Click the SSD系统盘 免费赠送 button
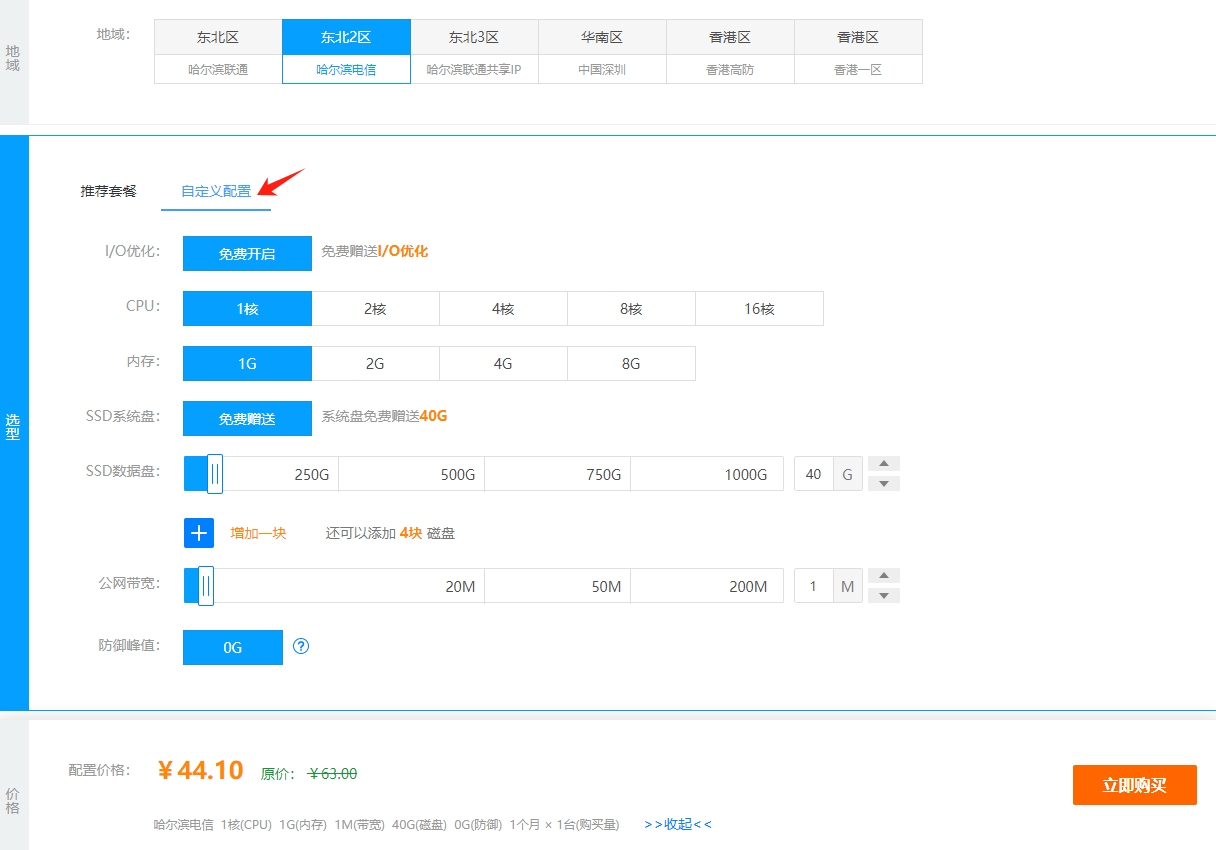The width and height of the screenshot is (1216, 850). pos(247,419)
